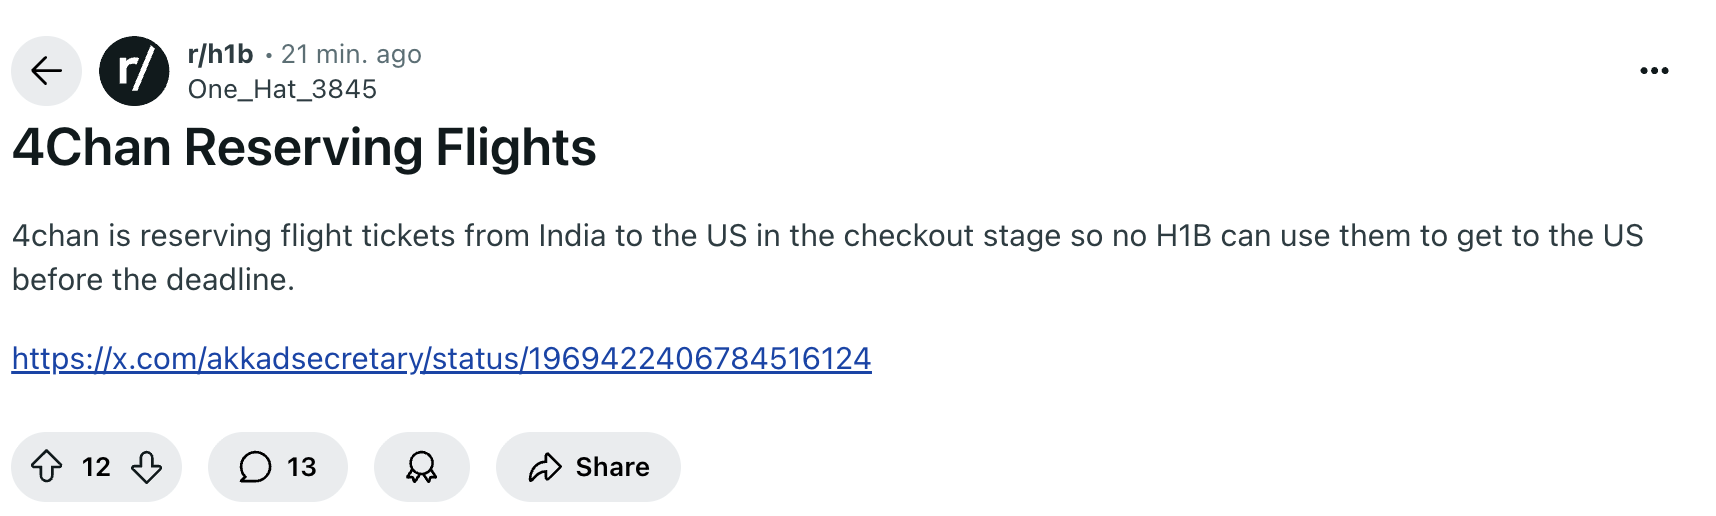The image size is (1716, 516).
Task: Click the "4Chan Reserving Flights" post title
Action: pyautogui.click(x=304, y=148)
